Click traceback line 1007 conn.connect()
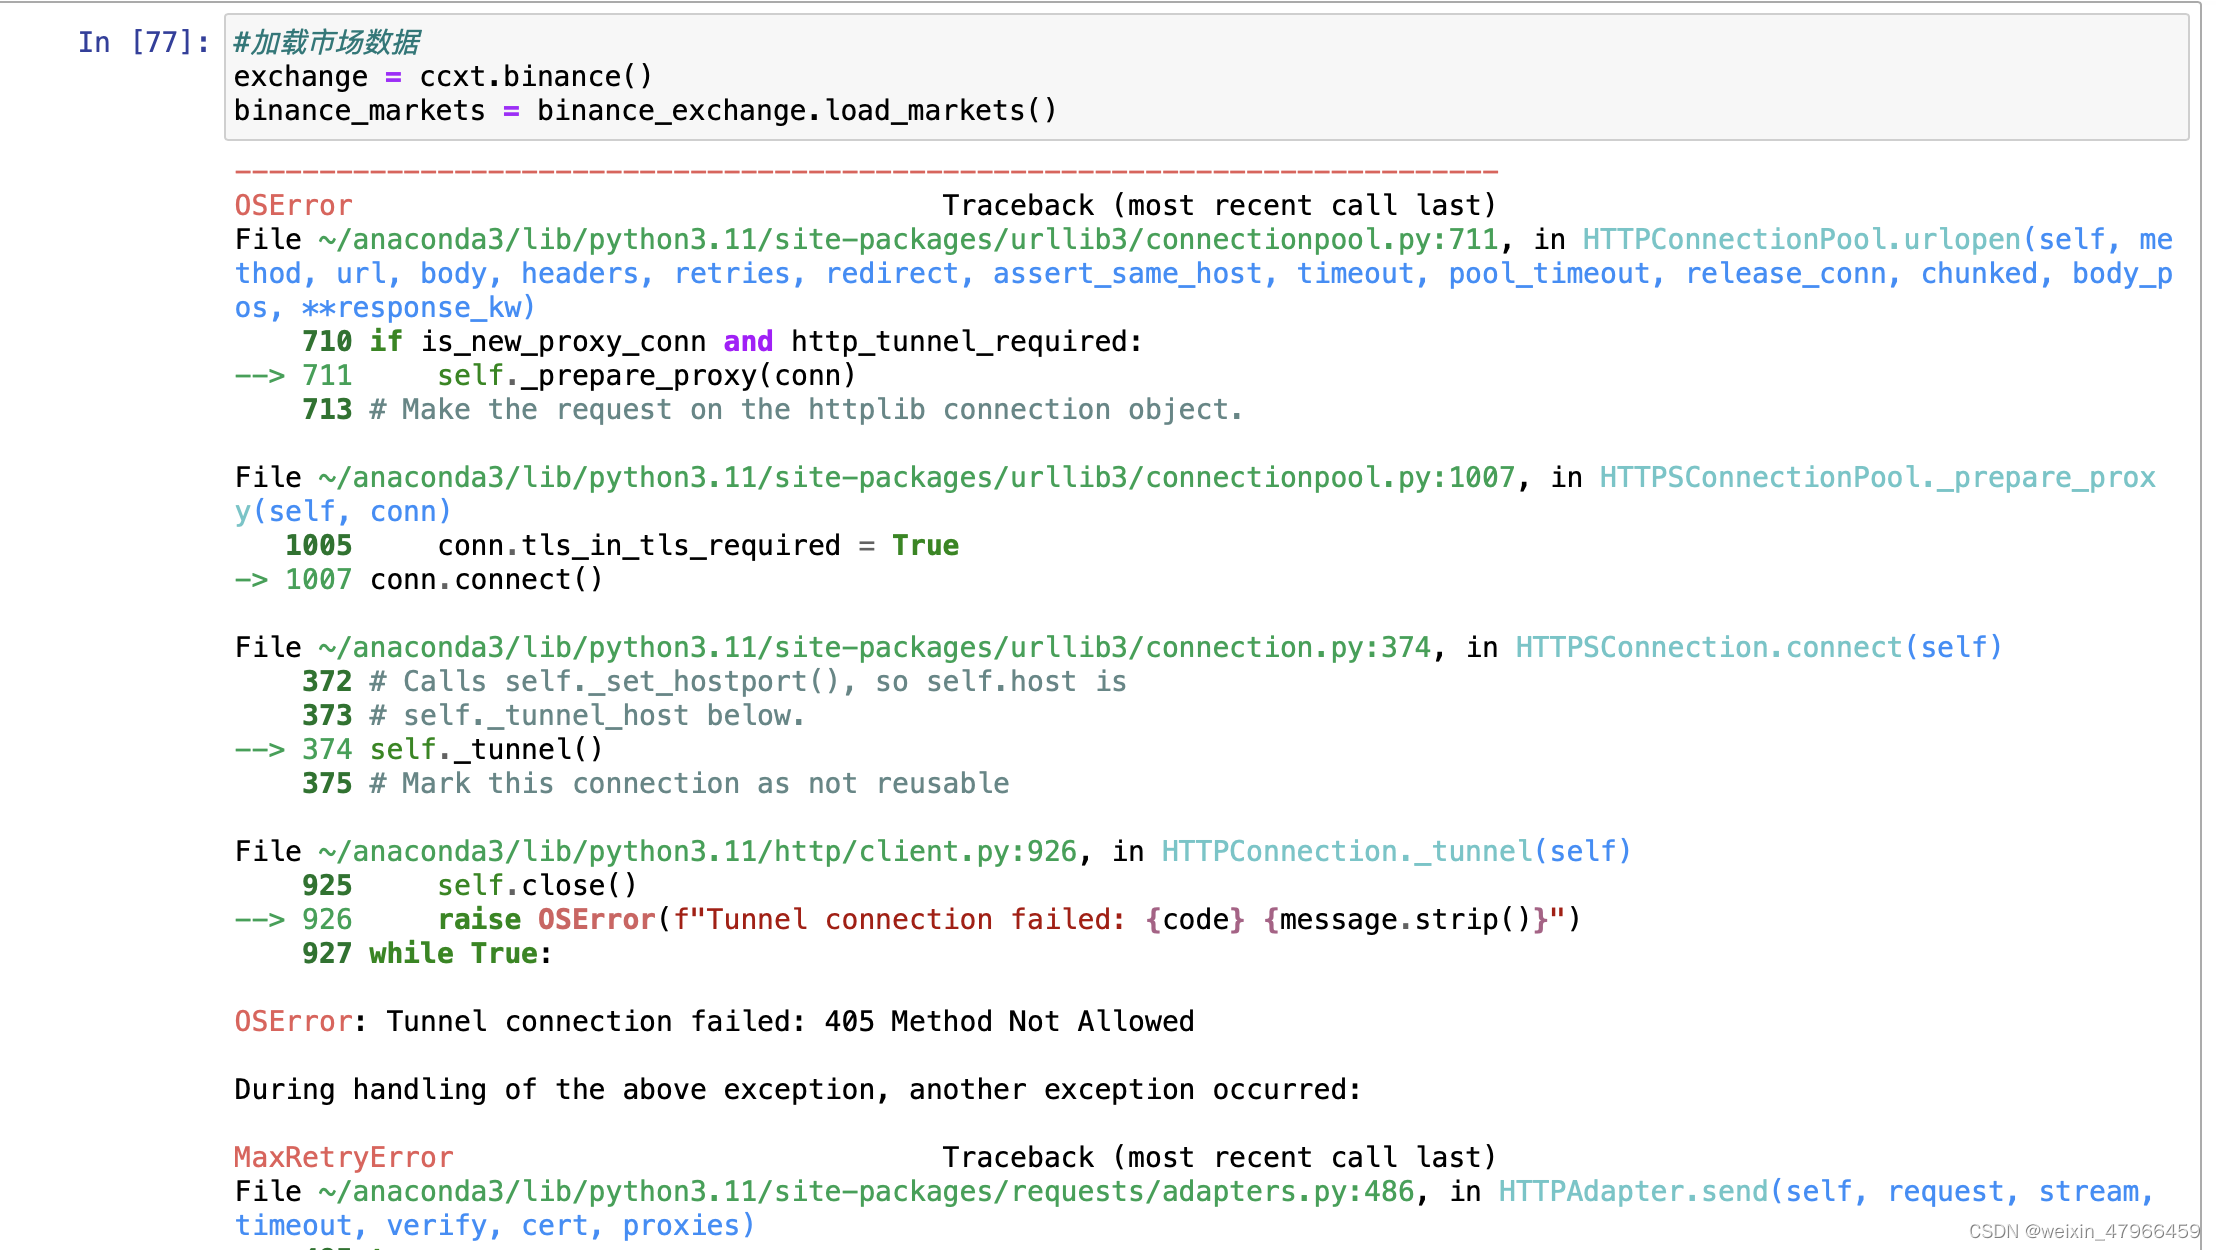This screenshot has width=2216, height=1250. 486,580
